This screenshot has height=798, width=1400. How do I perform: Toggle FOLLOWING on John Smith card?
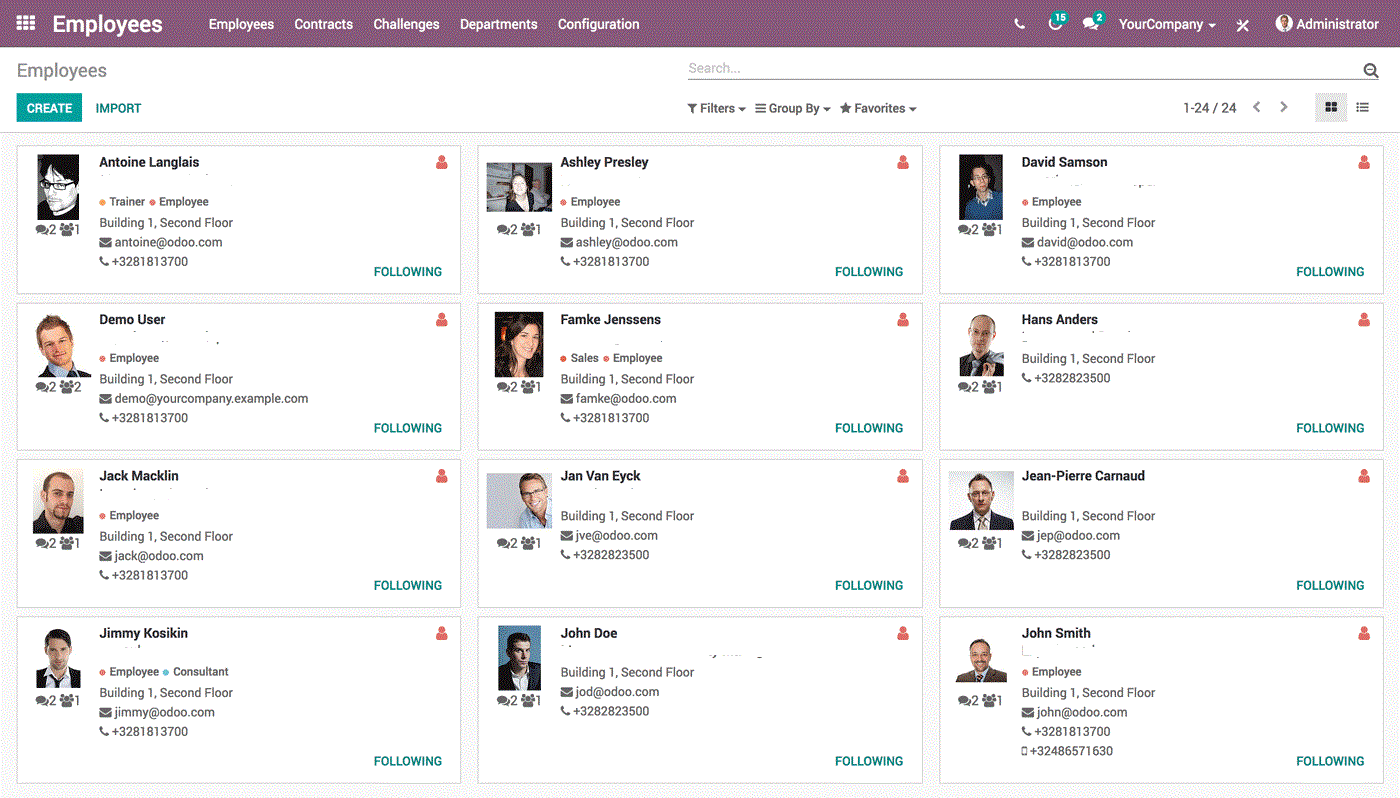tap(1330, 761)
